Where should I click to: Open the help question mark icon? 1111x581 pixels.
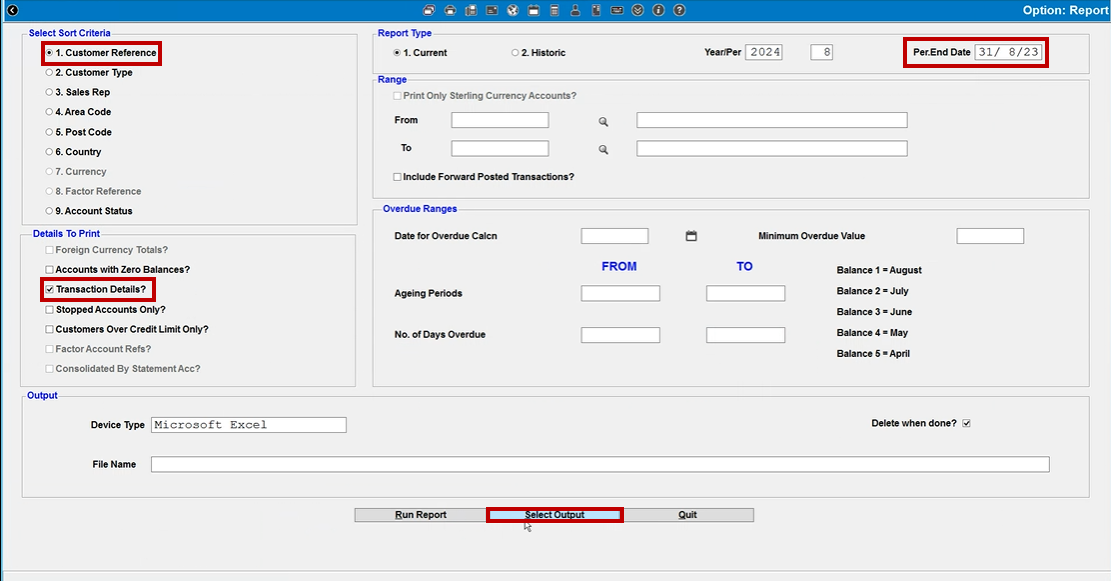click(679, 10)
